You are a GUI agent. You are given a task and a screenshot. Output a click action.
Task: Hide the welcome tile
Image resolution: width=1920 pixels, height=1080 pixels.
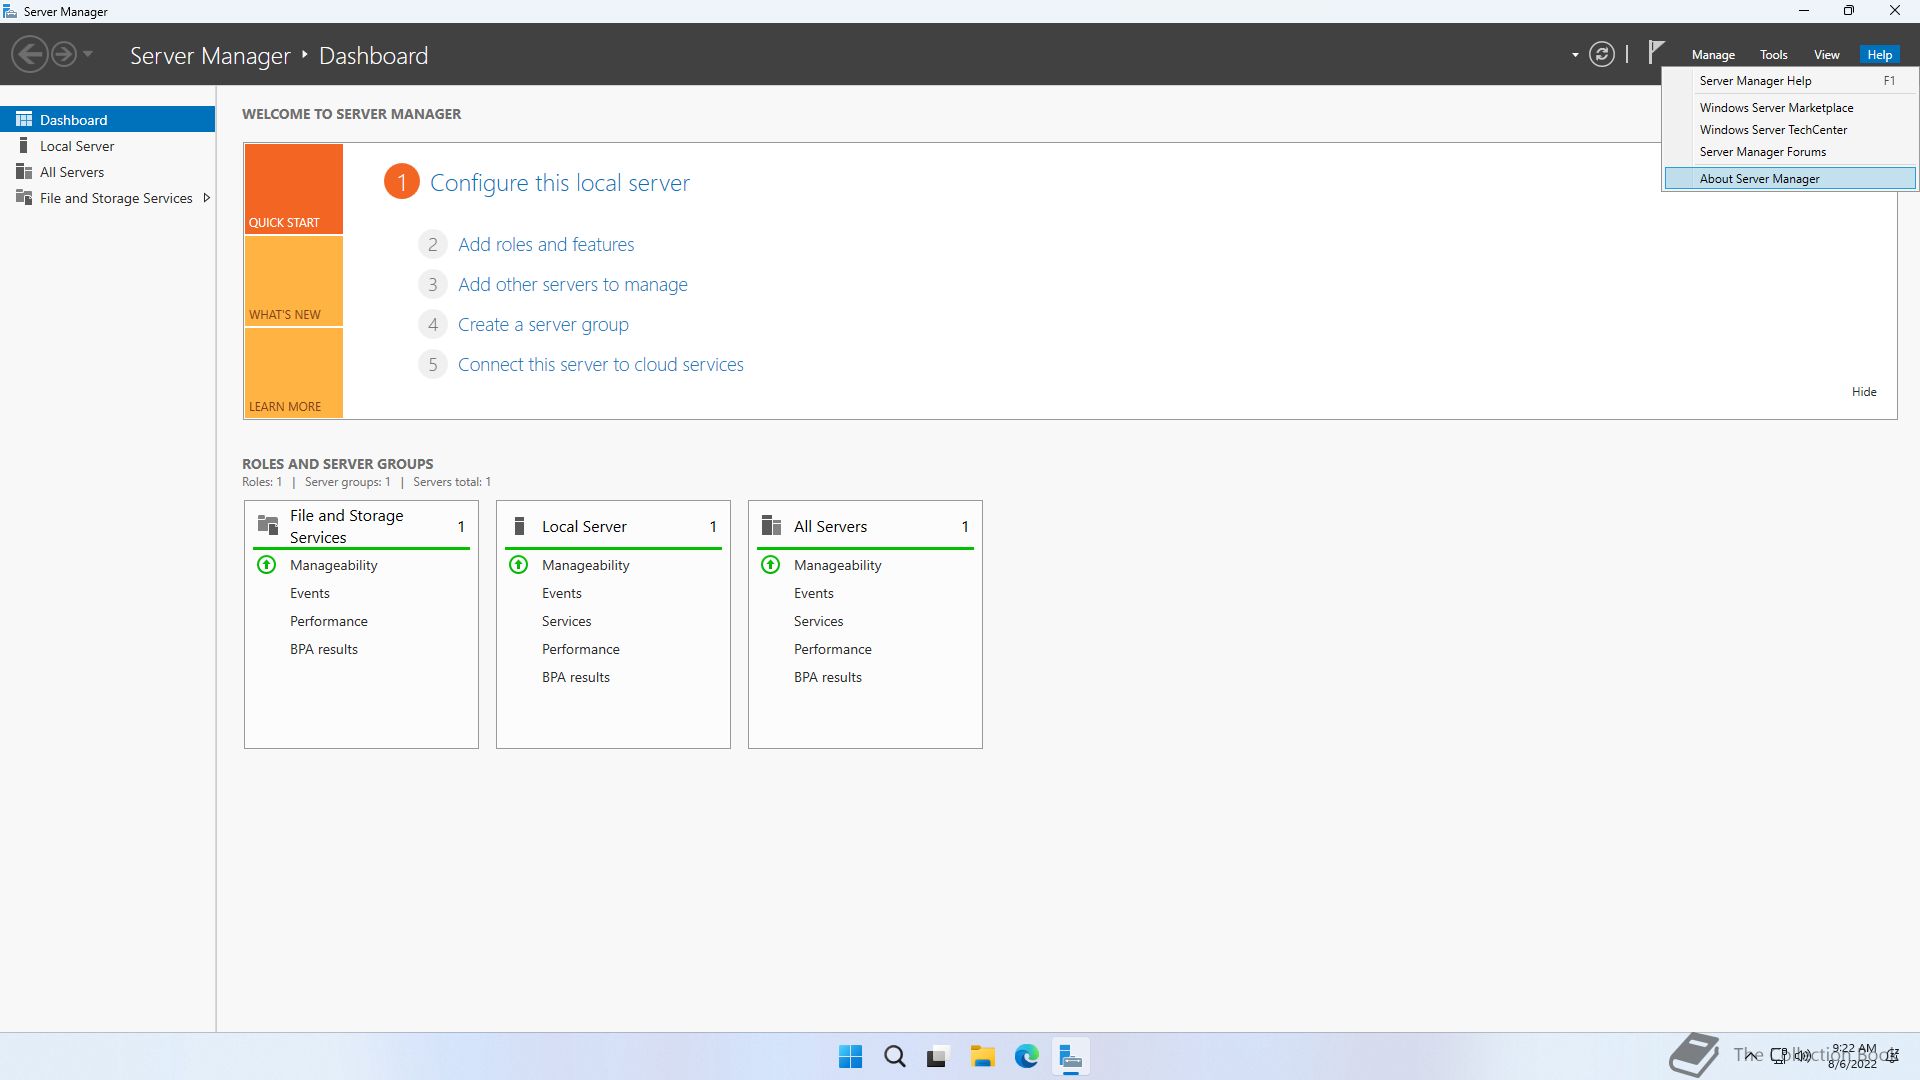pos(1863,392)
